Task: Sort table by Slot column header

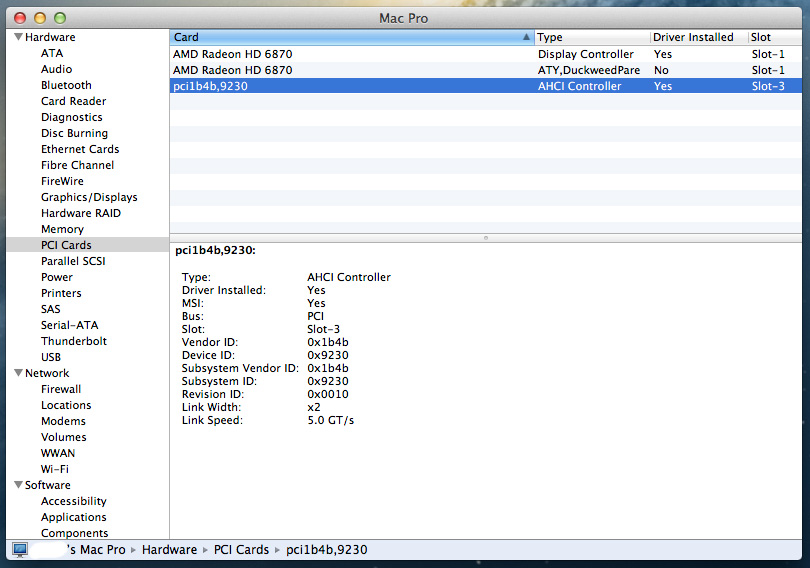Action: coord(774,37)
